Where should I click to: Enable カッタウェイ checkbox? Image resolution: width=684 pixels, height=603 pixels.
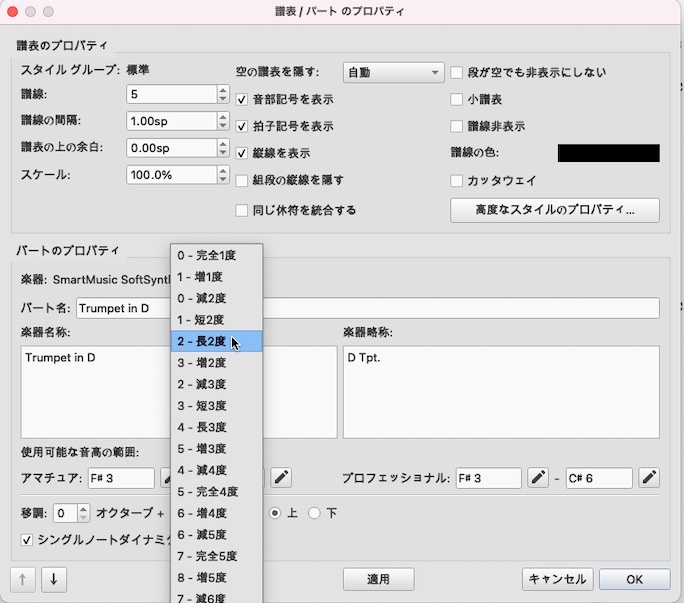pyautogui.click(x=458, y=181)
